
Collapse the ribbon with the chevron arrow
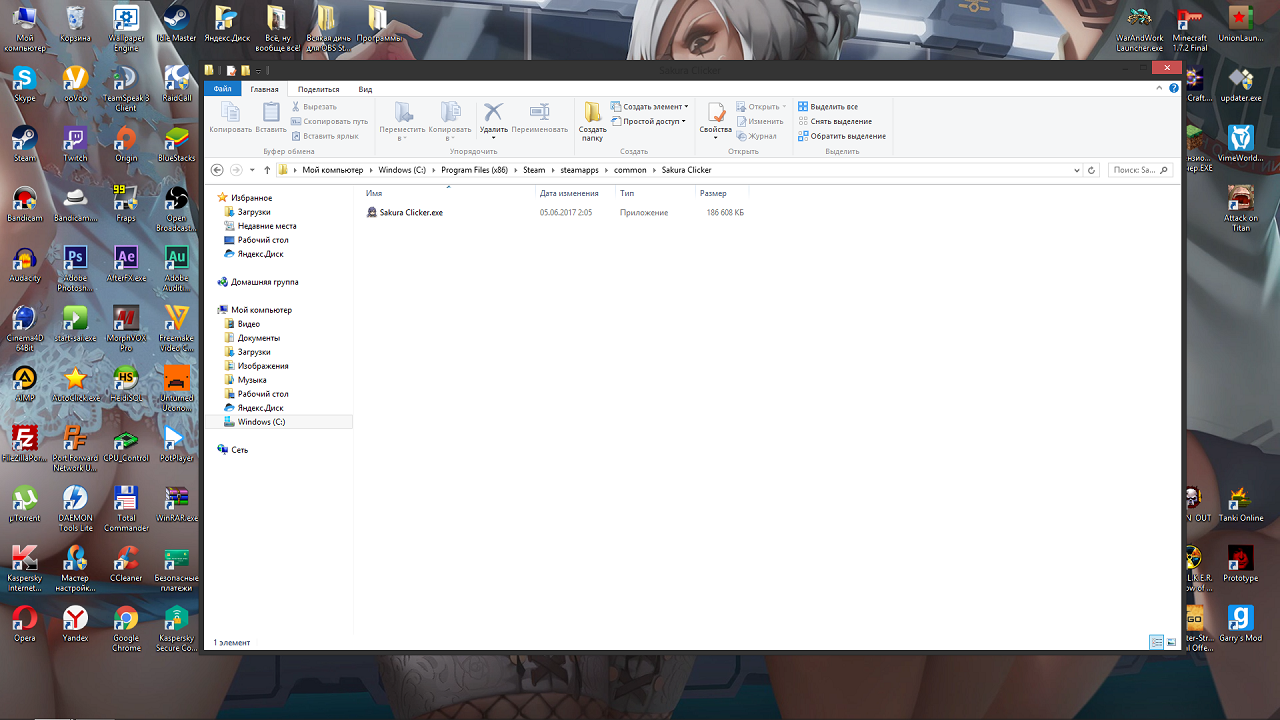pyautogui.click(x=1160, y=89)
